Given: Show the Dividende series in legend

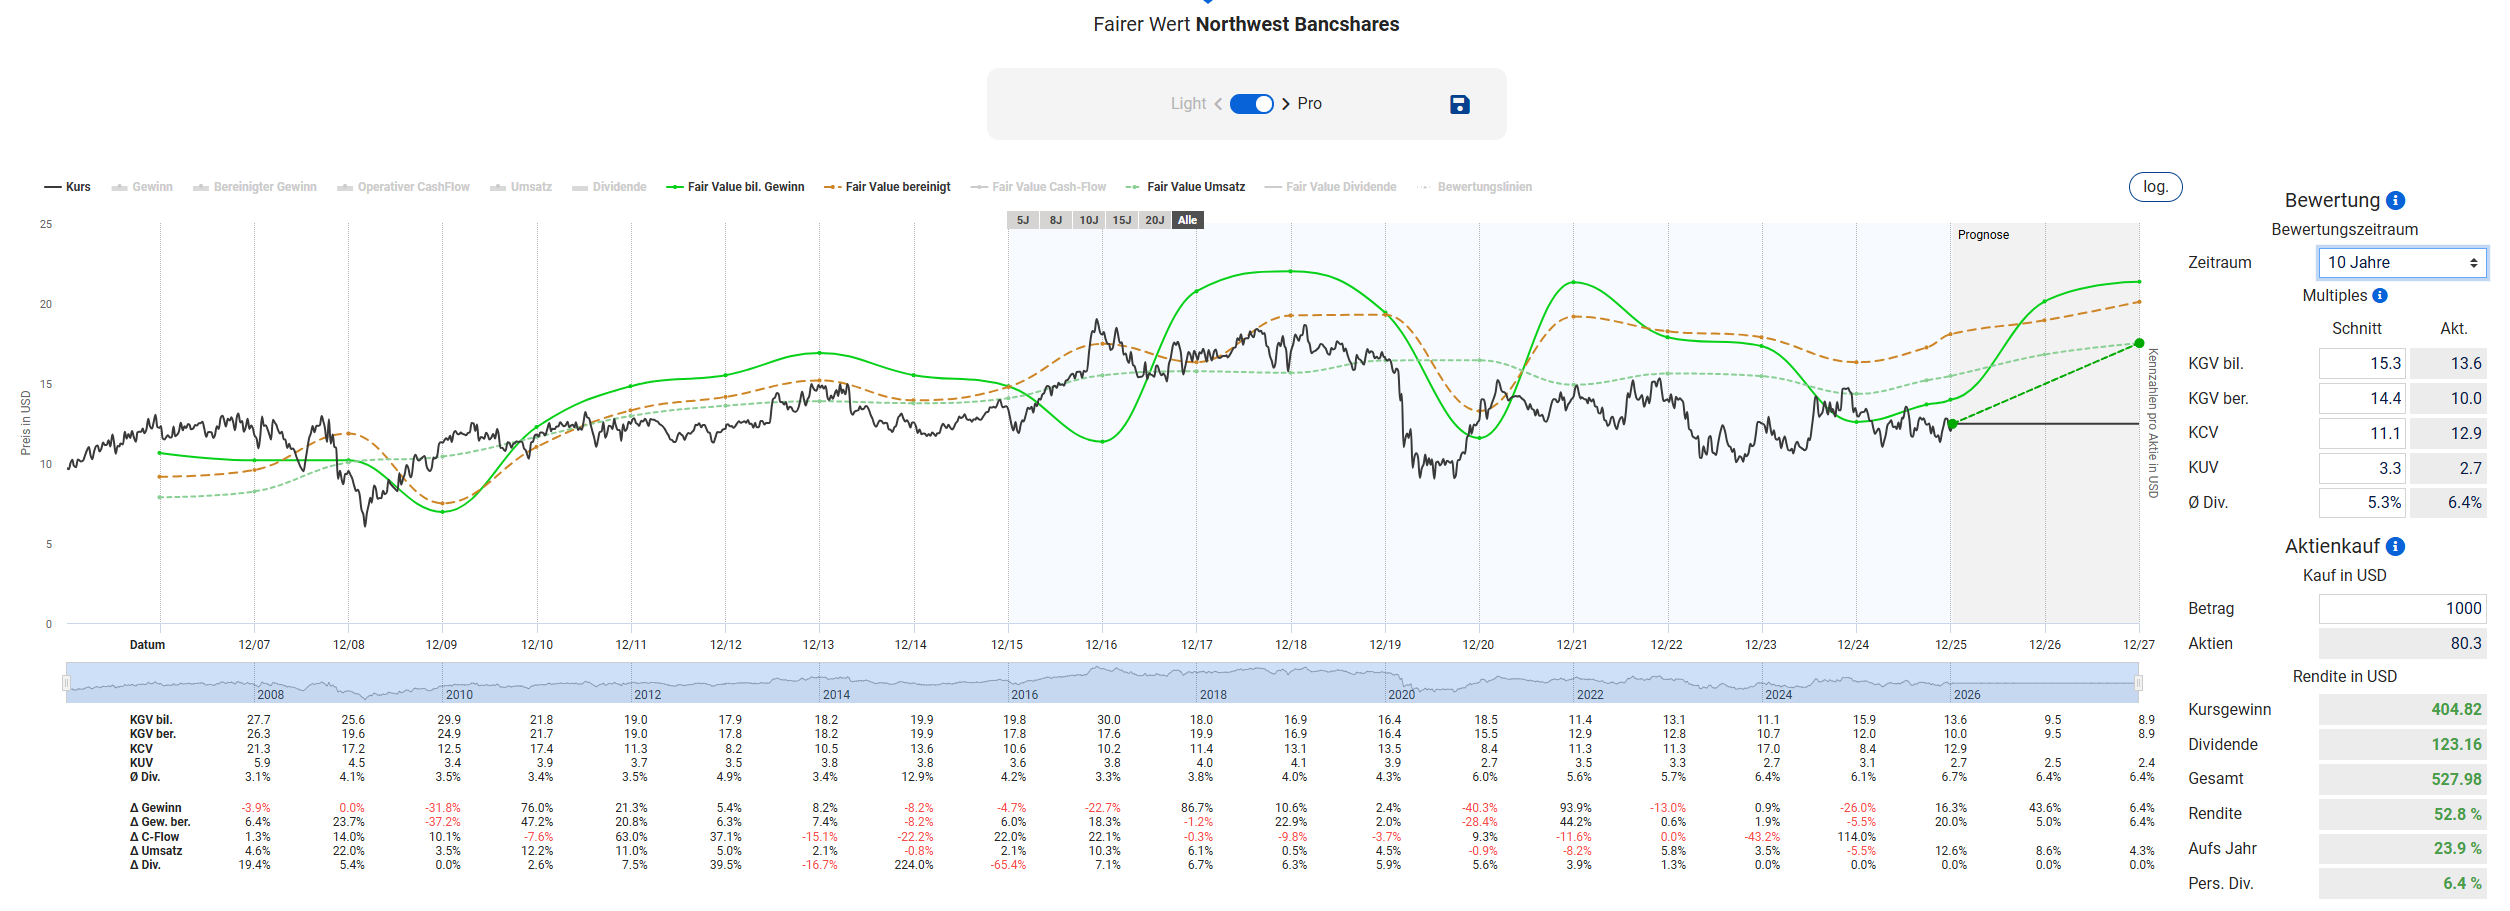Looking at the screenshot, I should 609,187.
